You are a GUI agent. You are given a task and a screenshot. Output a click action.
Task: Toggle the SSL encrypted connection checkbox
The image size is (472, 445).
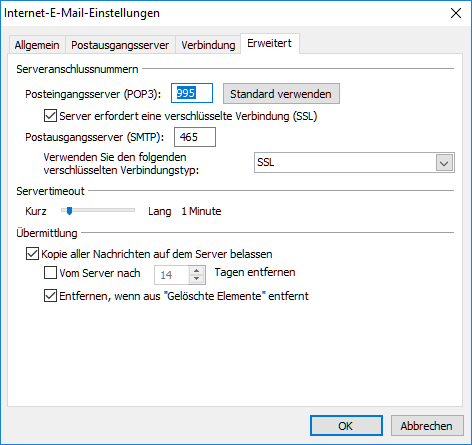click(x=50, y=116)
